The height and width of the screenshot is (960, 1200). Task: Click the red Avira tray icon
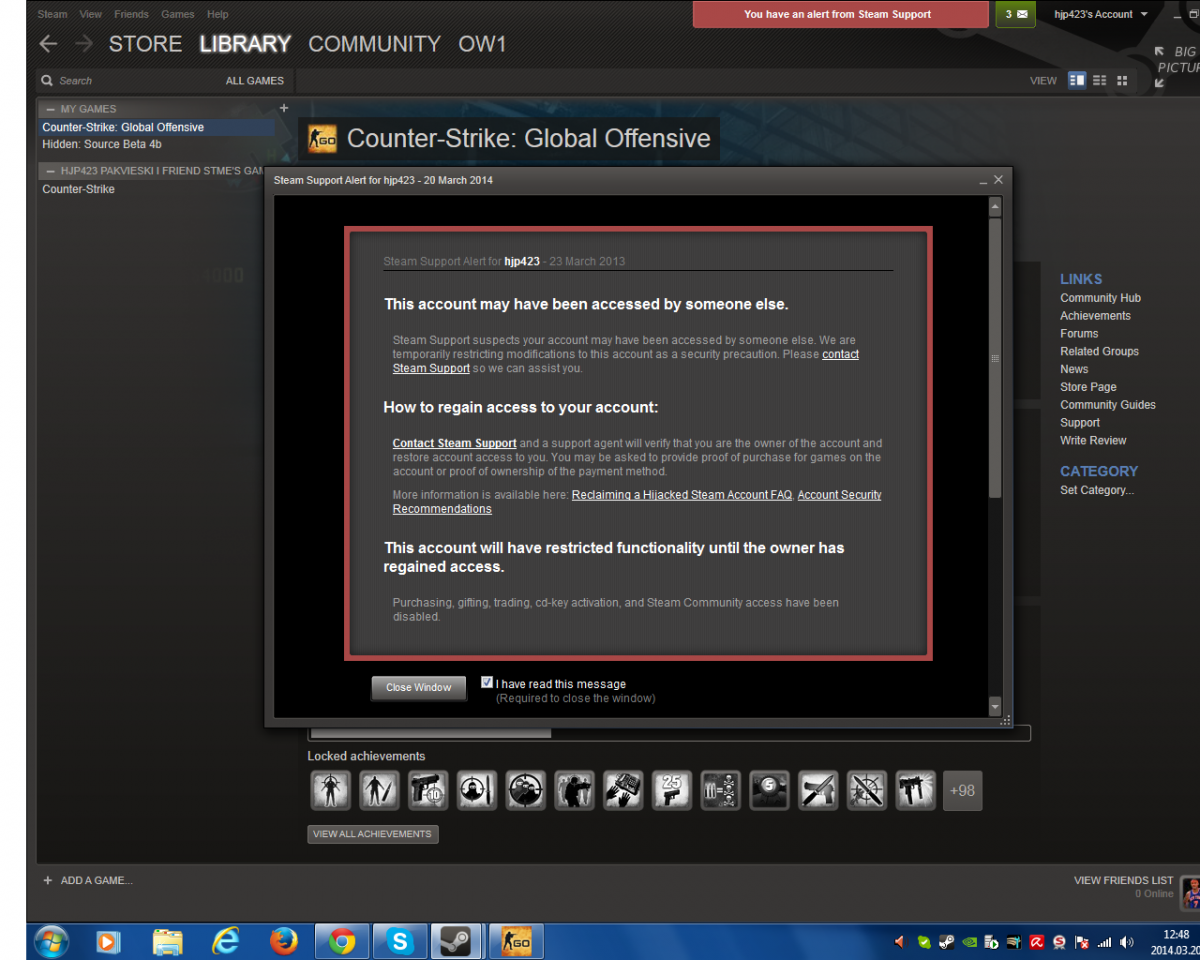point(1038,942)
